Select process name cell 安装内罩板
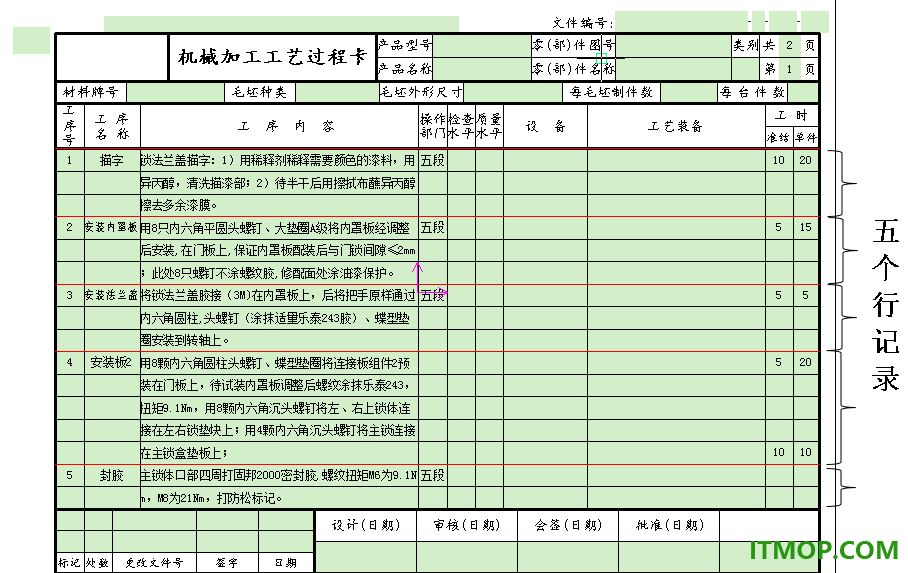The height and width of the screenshot is (573, 908). click(x=112, y=228)
